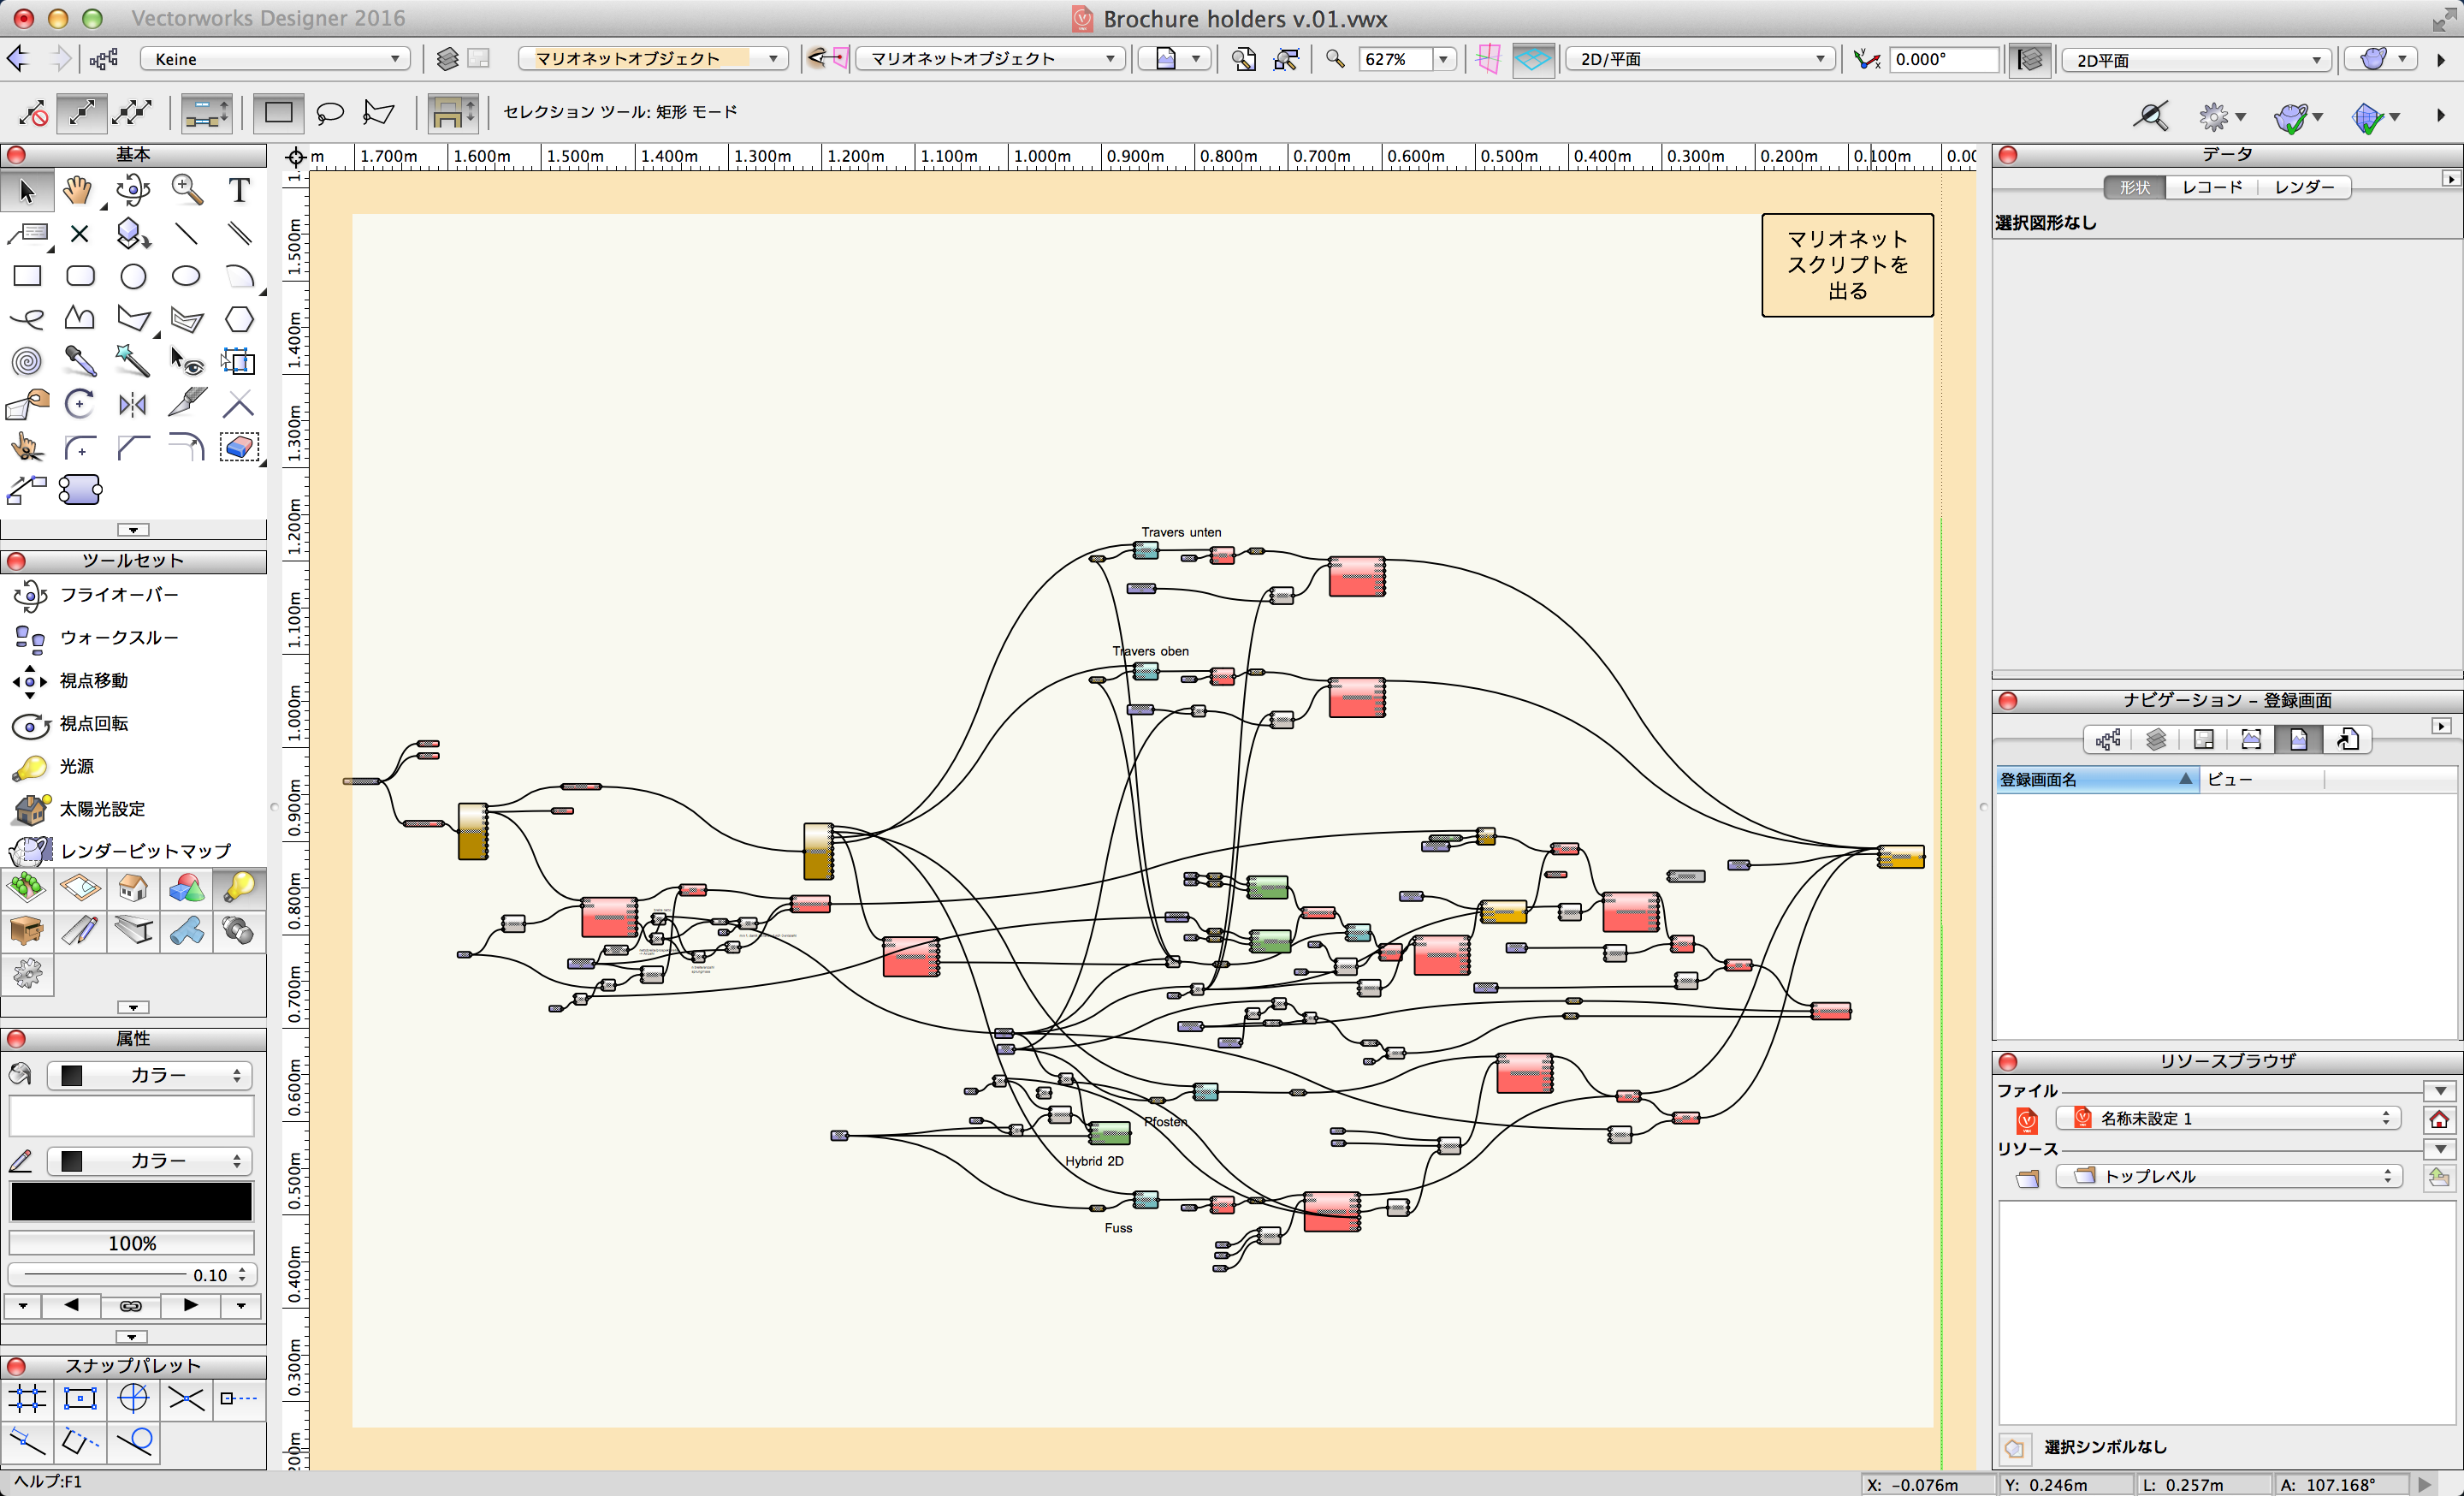Select the Hexagon polygon tool
The image size is (2464, 1496).
click(x=239, y=319)
